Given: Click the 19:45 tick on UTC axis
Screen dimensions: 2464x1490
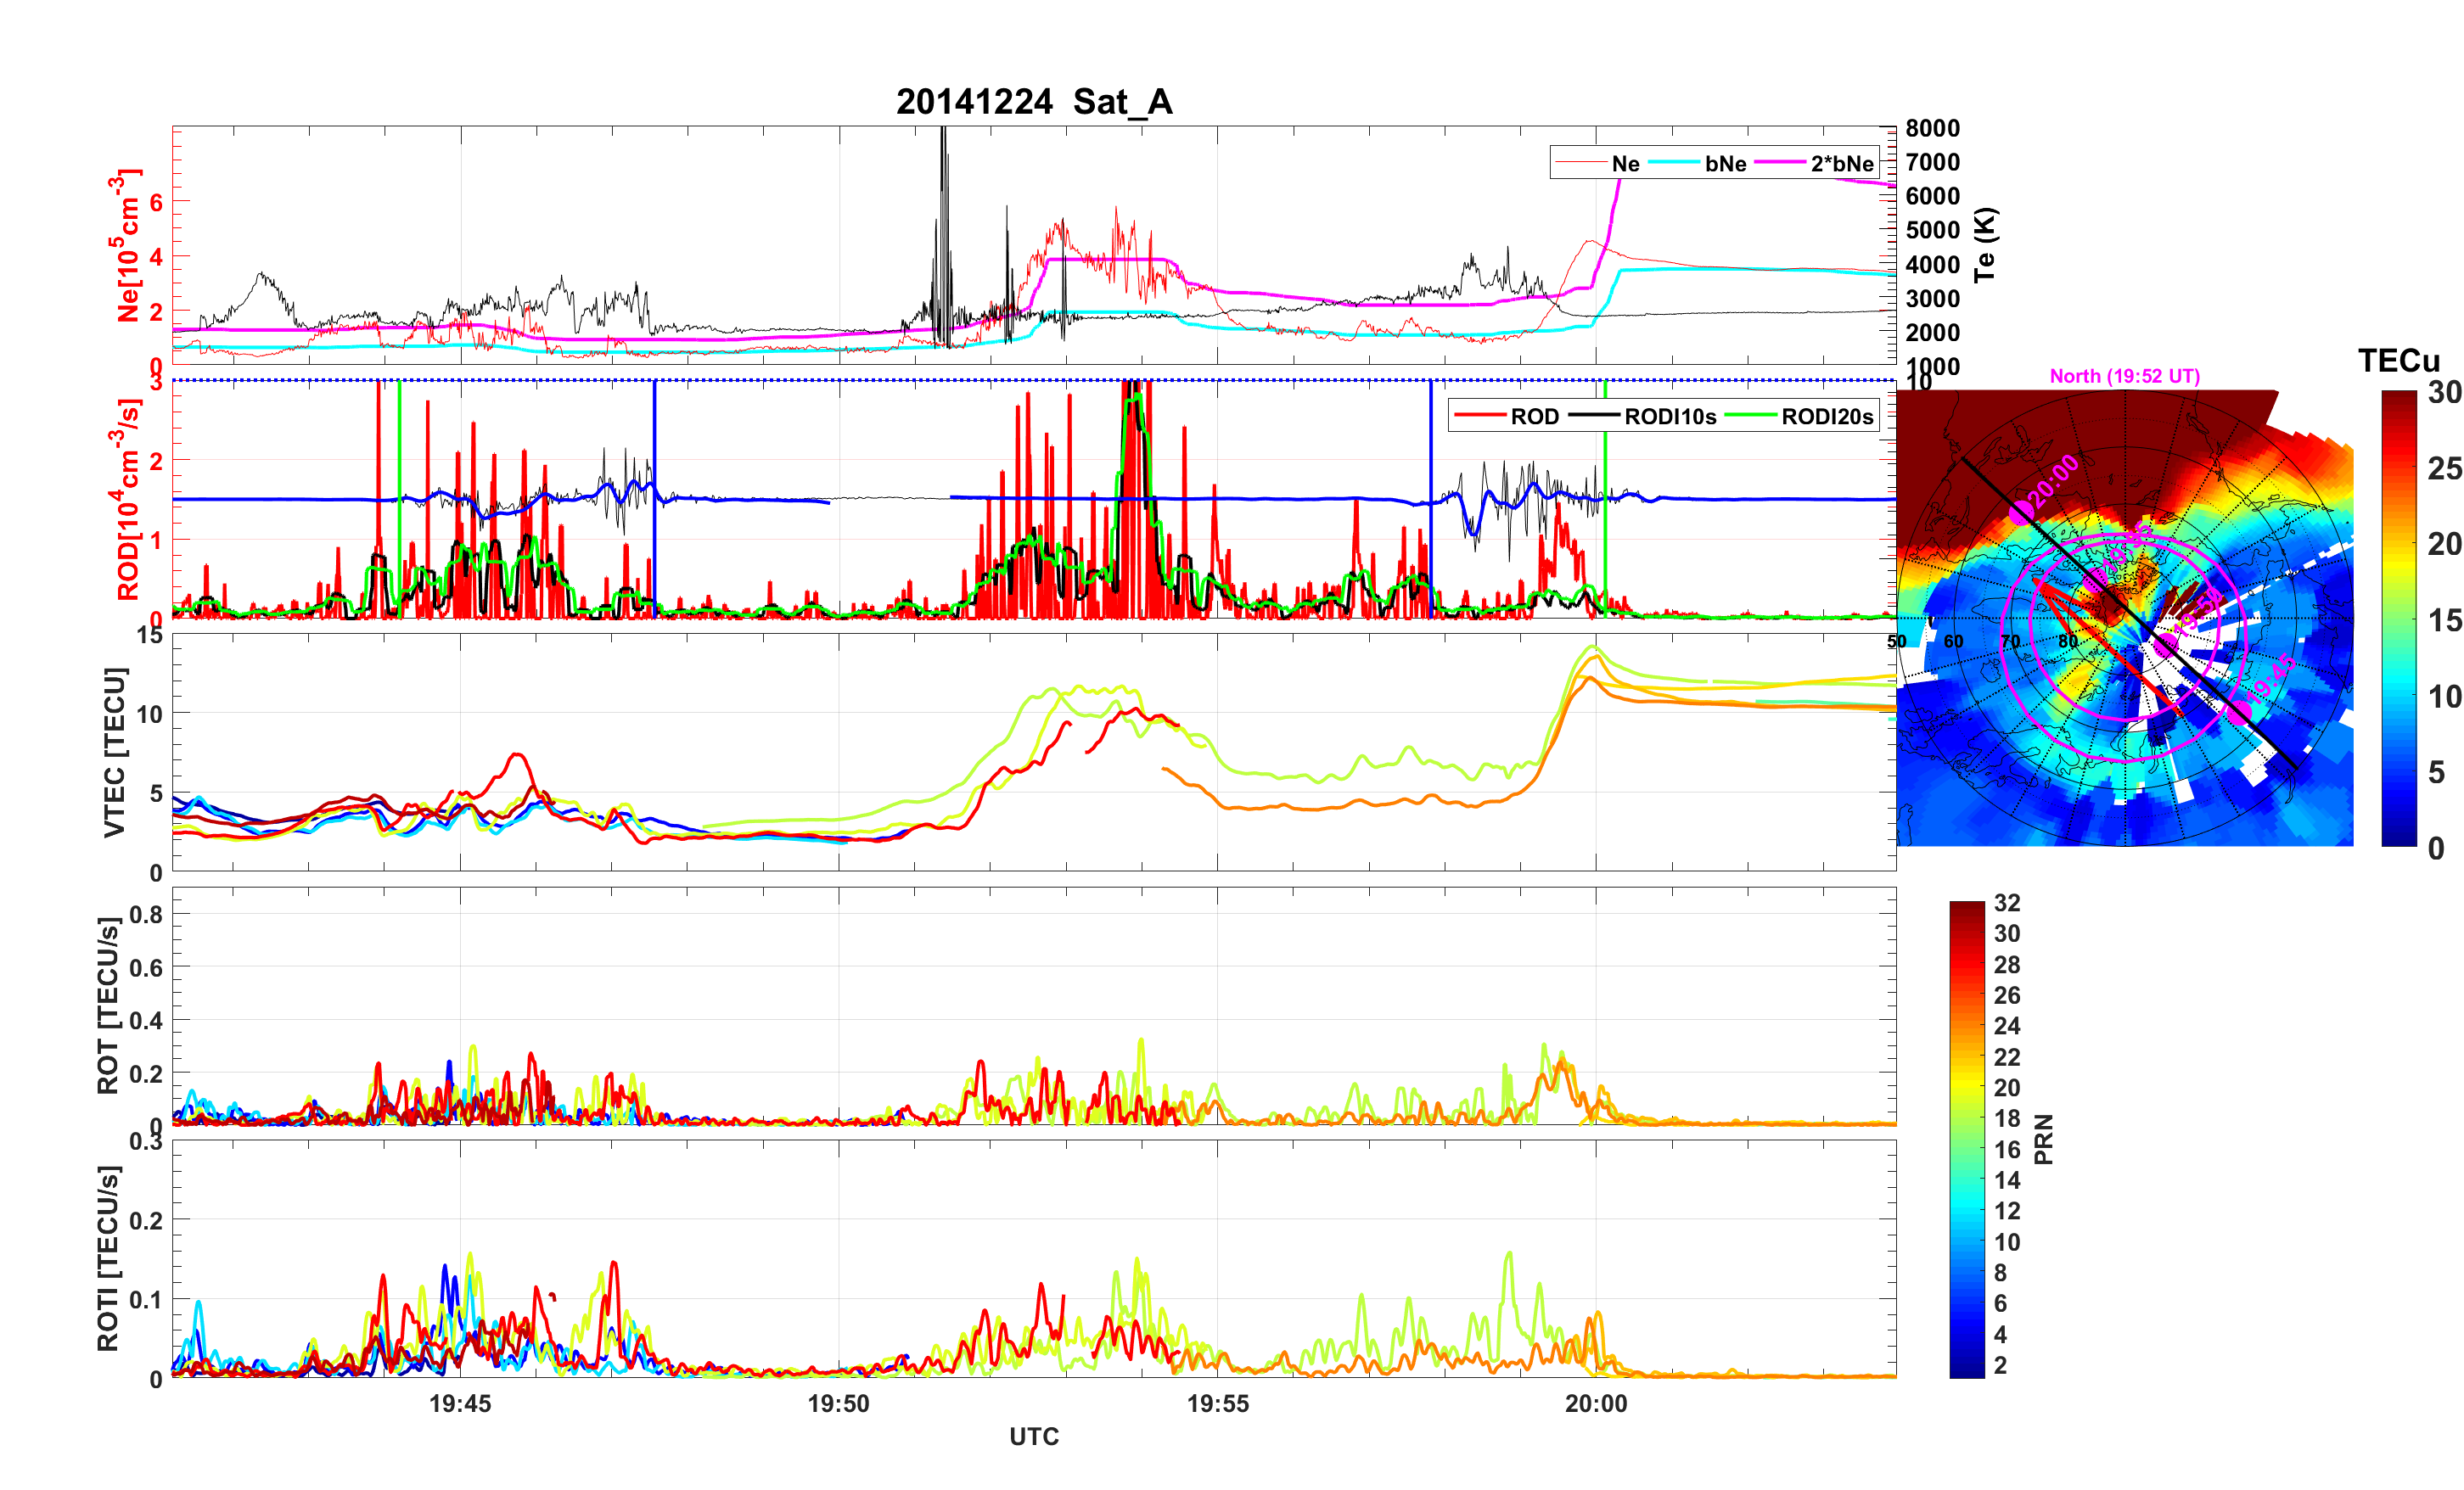Looking at the screenshot, I should 460,1403.
